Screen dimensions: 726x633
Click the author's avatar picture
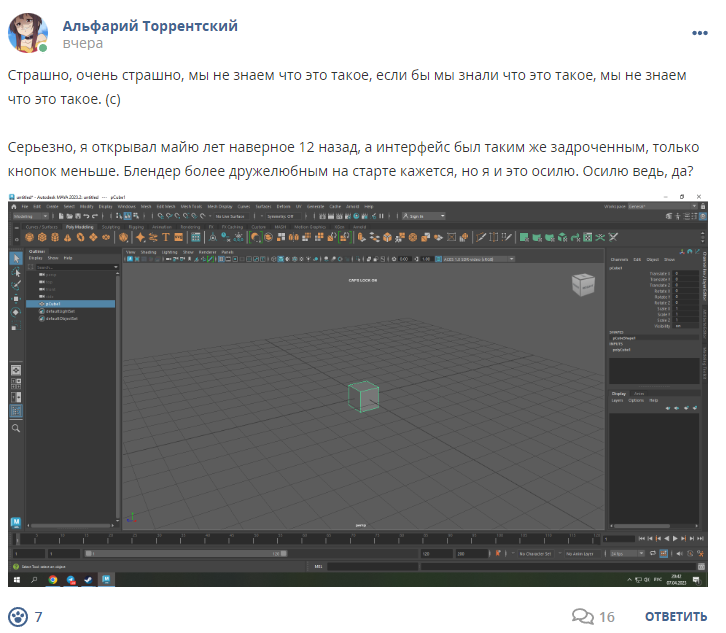coord(27,33)
